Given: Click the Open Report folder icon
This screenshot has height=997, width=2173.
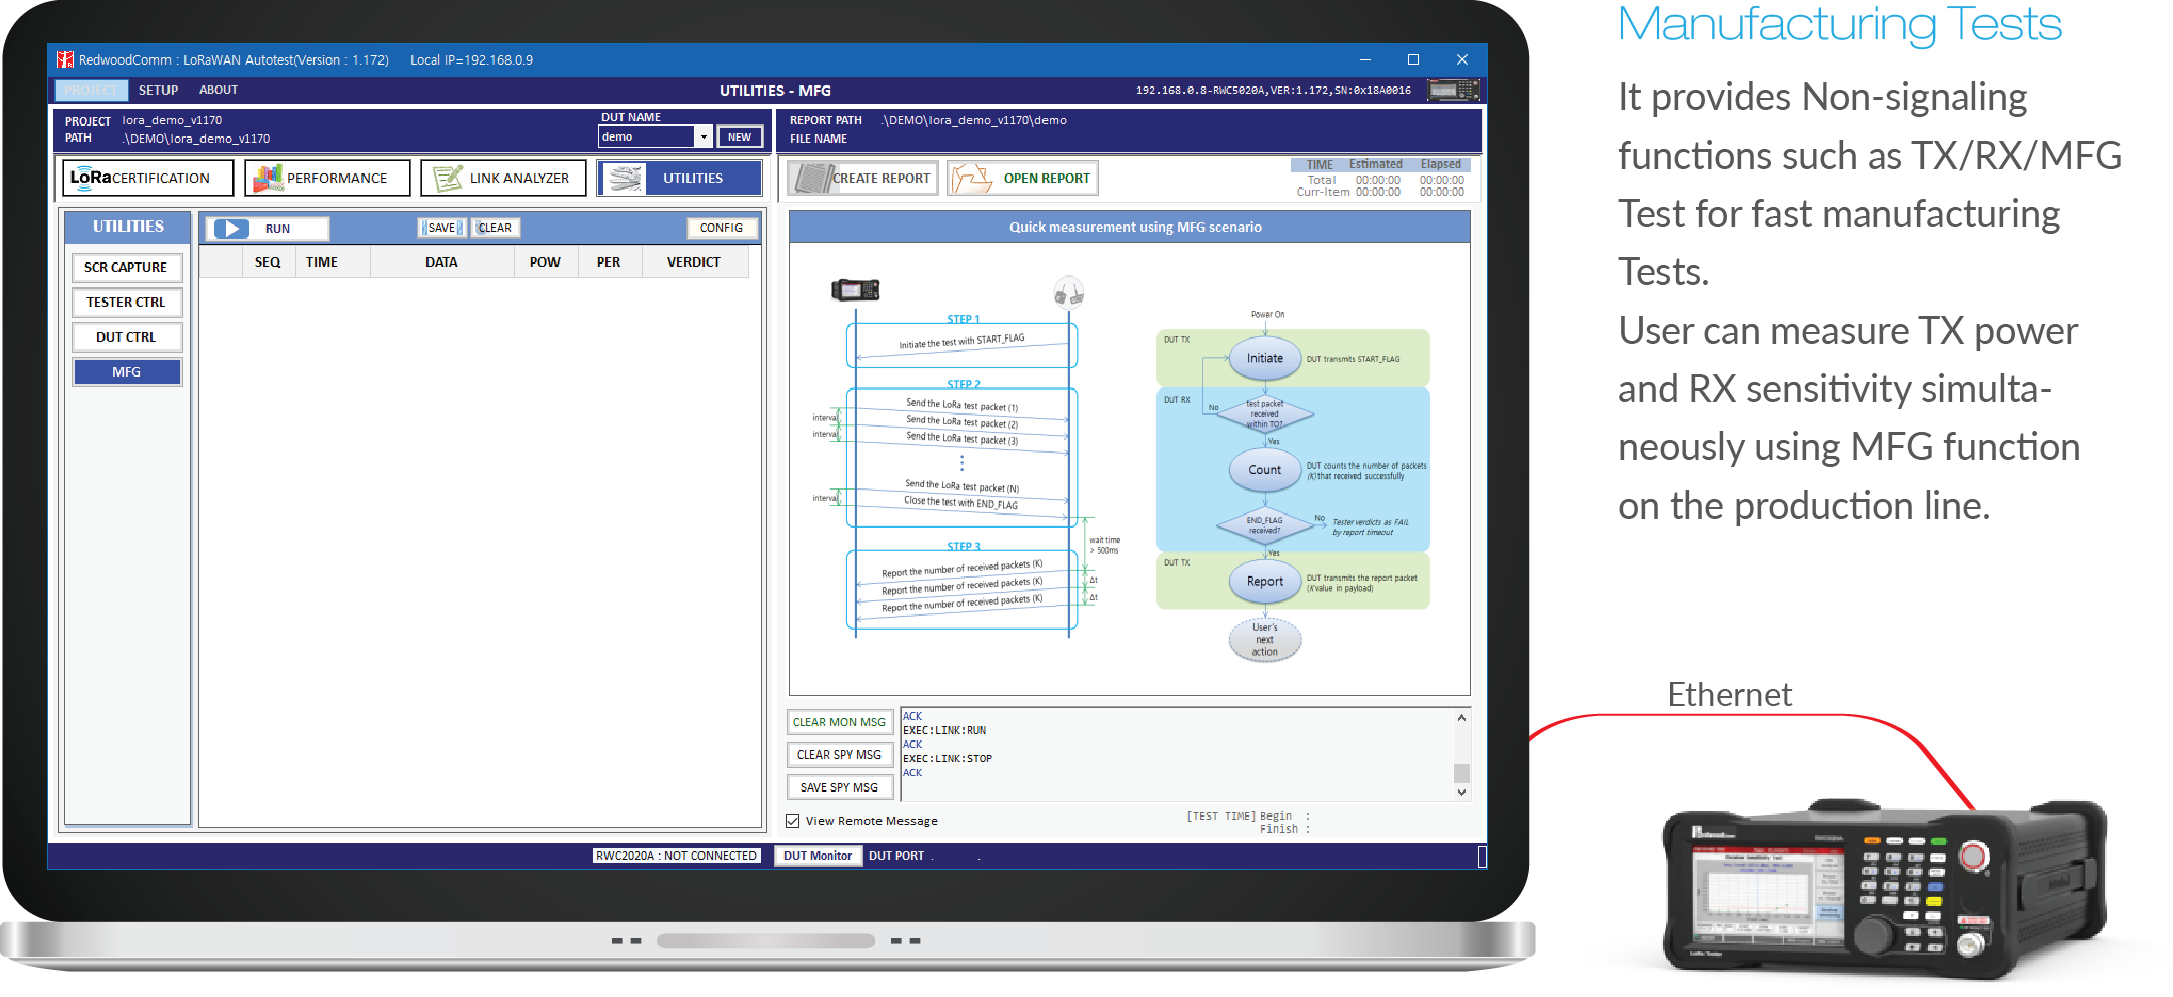Looking at the screenshot, I should (971, 178).
